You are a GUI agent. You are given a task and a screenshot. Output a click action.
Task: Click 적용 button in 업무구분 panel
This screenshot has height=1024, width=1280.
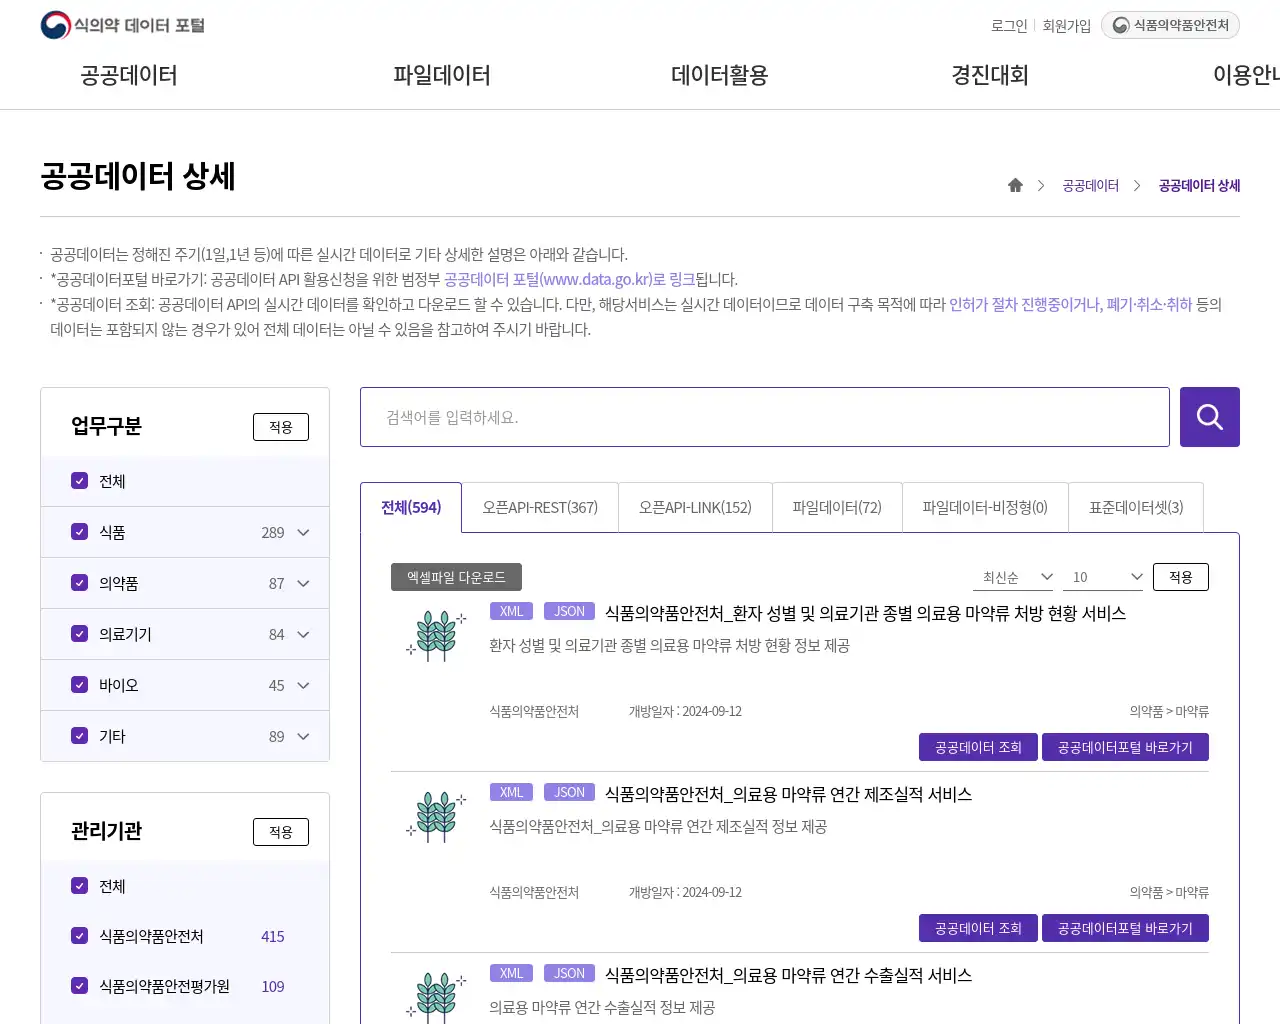(x=281, y=427)
